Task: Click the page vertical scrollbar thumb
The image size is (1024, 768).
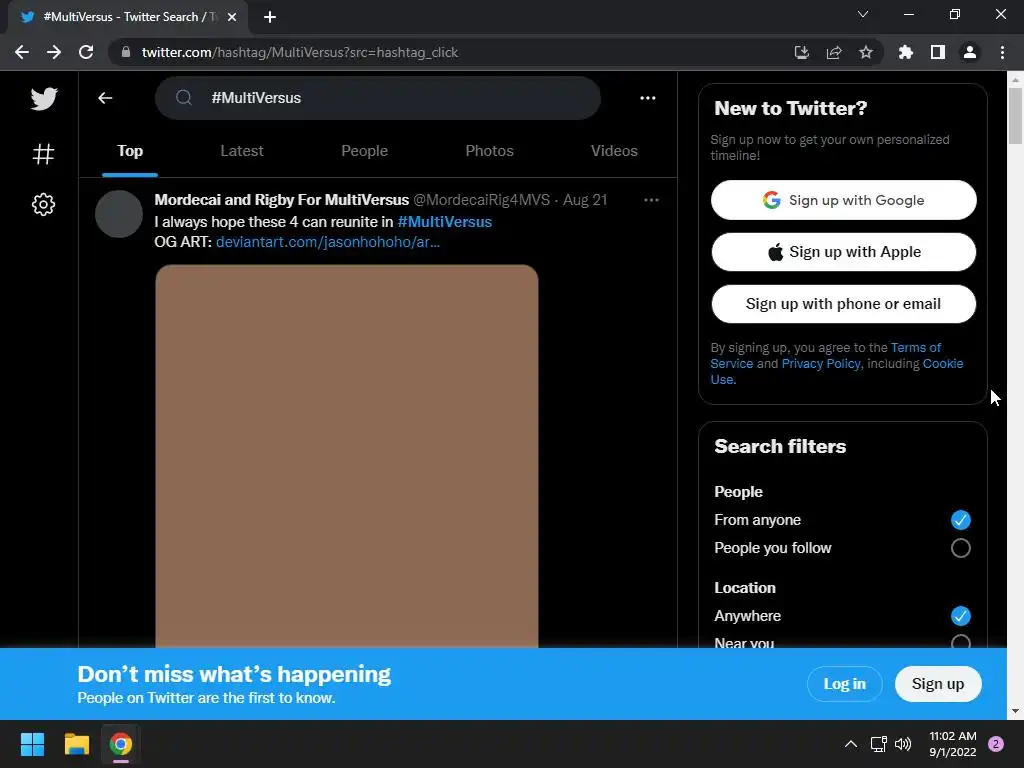Action: coord(1015,115)
